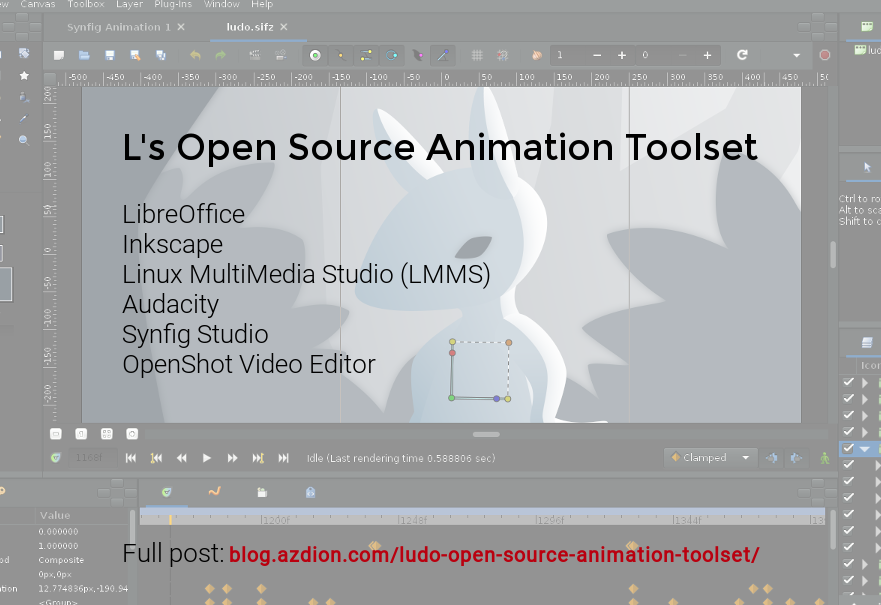Open the Window menu
The height and width of the screenshot is (605, 881).
click(x=221, y=4)
